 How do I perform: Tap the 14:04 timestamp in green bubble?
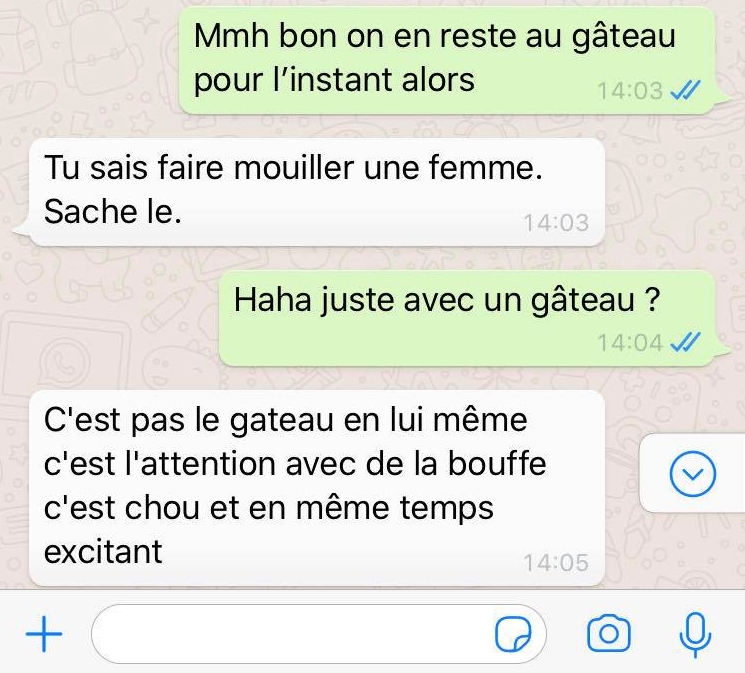tap(630, 343)
